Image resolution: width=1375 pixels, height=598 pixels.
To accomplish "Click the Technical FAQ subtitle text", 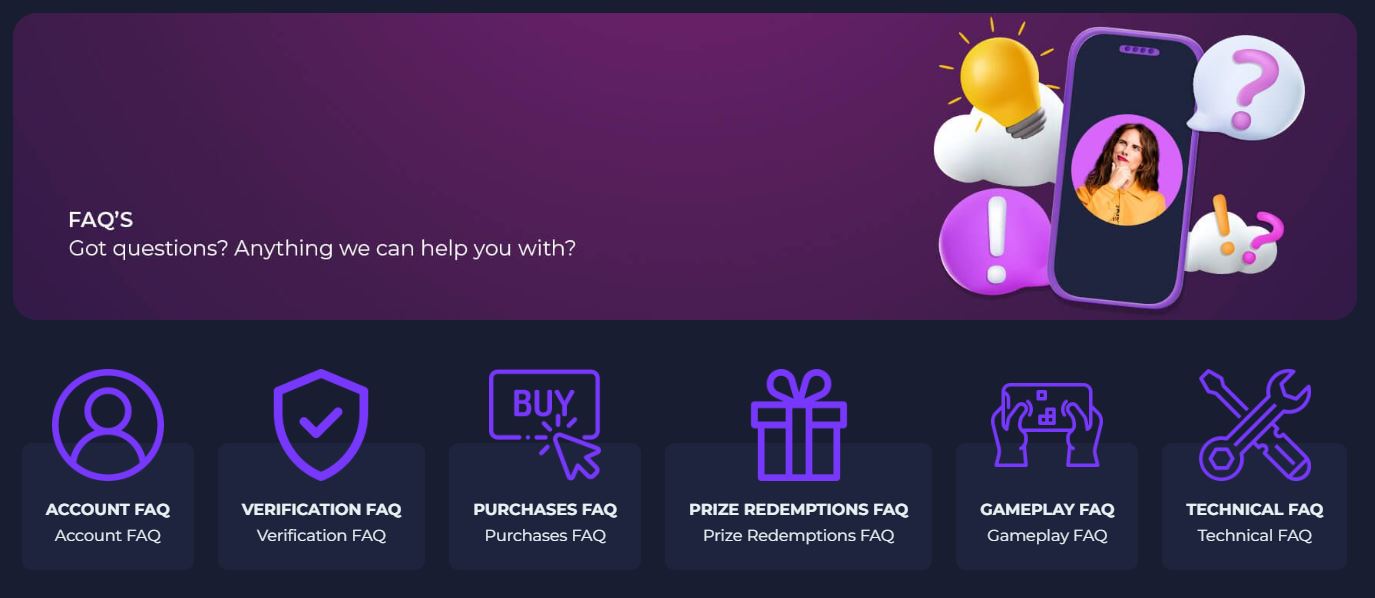I will pyautogui.click(x=1254, y=535).
